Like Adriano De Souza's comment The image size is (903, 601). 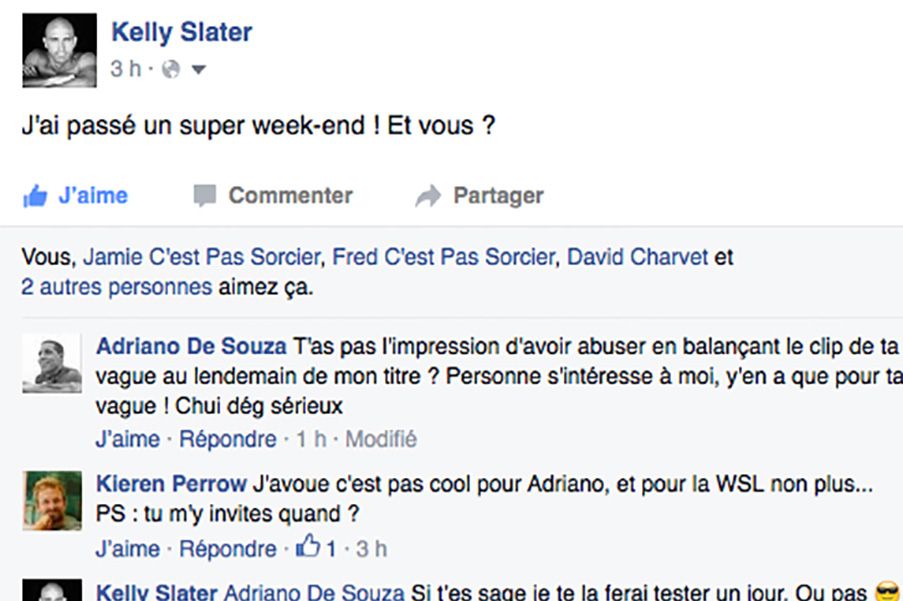(x=127, y=439)
